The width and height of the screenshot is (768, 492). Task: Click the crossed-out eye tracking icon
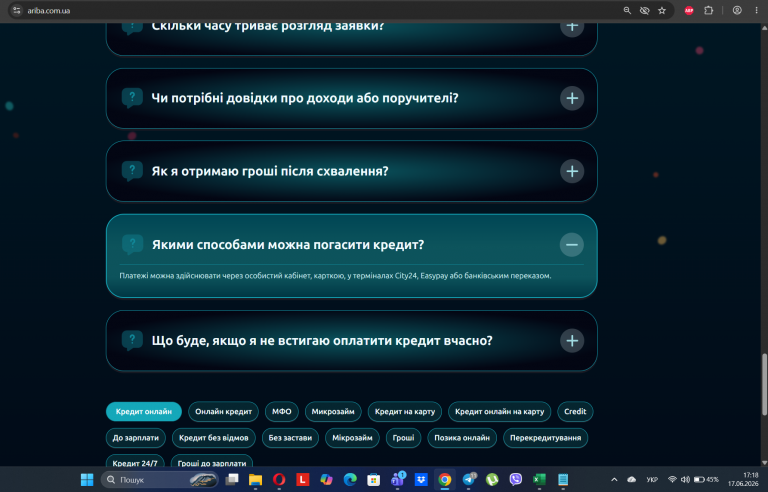pyautogui.click(x=645, y=10)
